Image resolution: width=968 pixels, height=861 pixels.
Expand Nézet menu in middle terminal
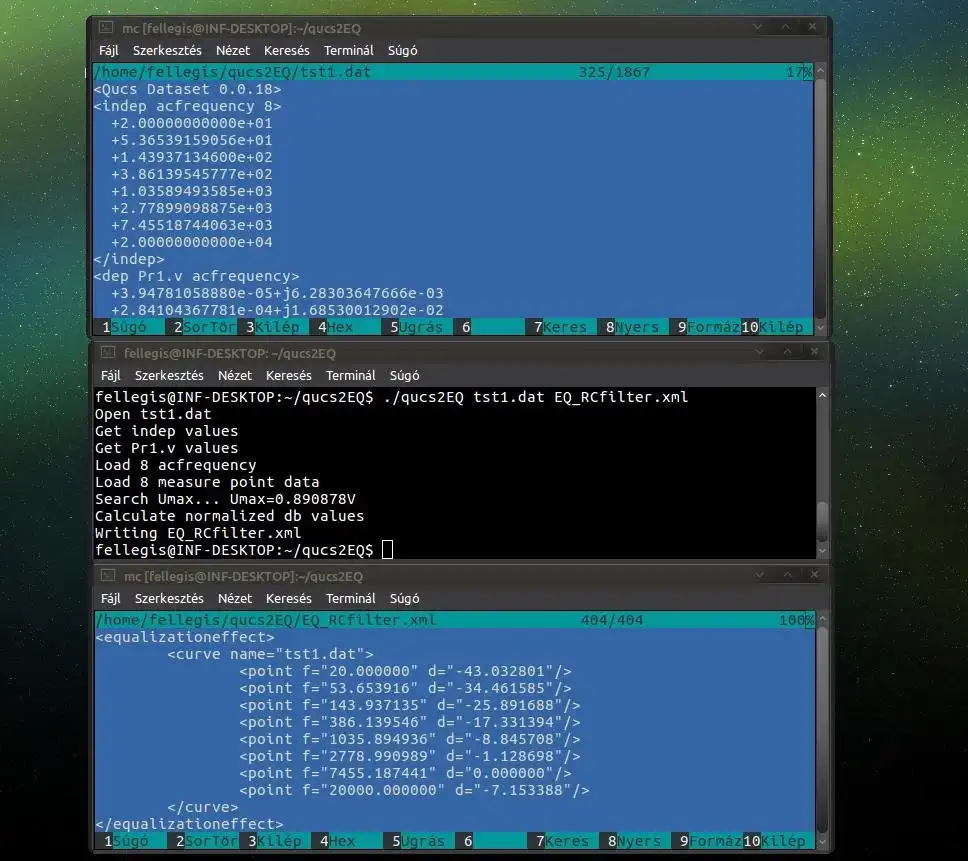235,376
